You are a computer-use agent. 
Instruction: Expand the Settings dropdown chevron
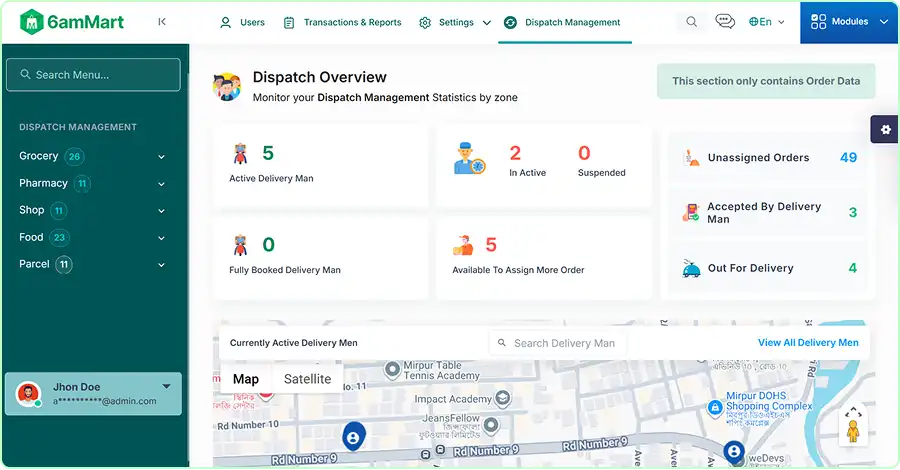click(x=487, y=23)
